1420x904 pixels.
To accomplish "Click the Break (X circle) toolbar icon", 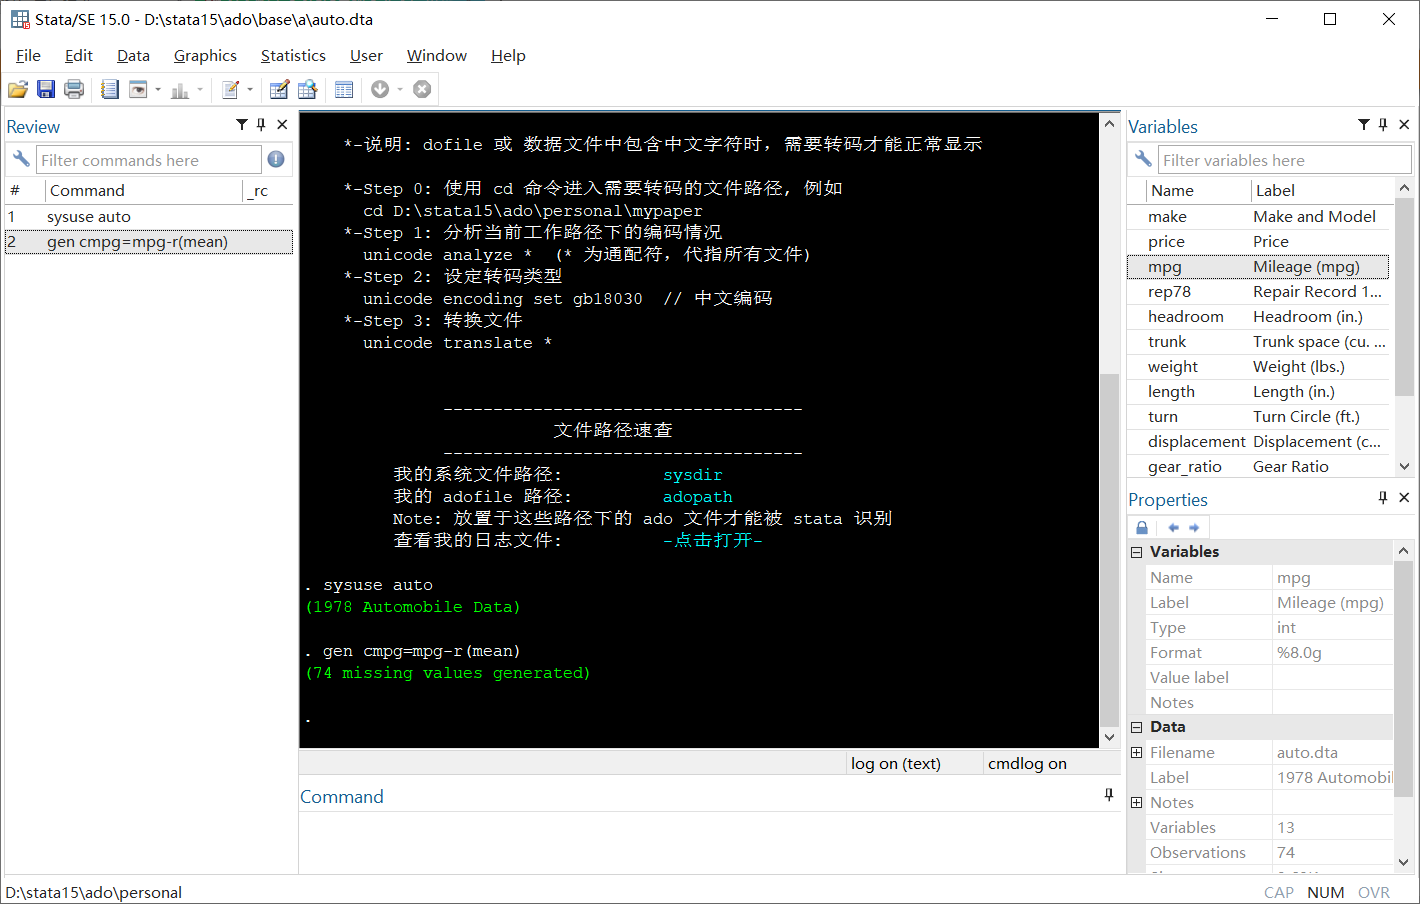I will point(422,90).
